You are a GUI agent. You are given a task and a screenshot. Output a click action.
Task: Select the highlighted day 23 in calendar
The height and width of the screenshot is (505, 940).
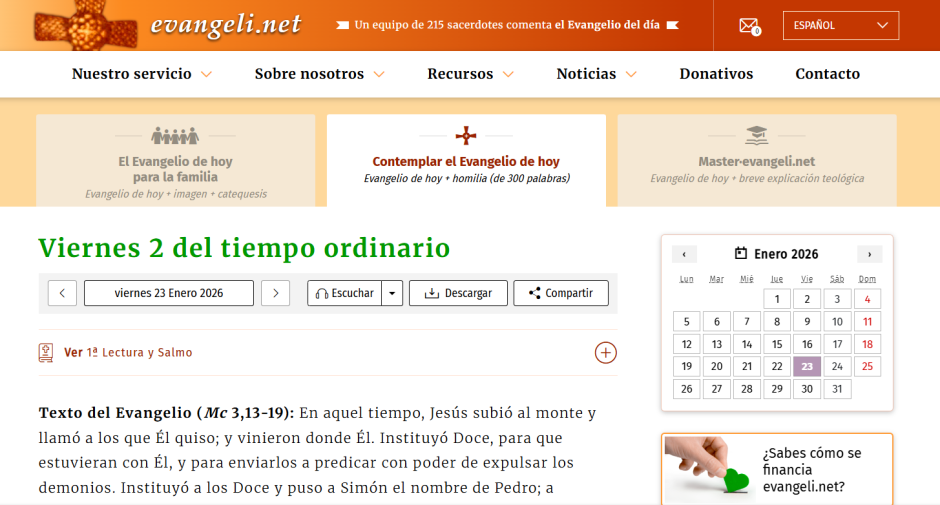(x=807, y=366)
